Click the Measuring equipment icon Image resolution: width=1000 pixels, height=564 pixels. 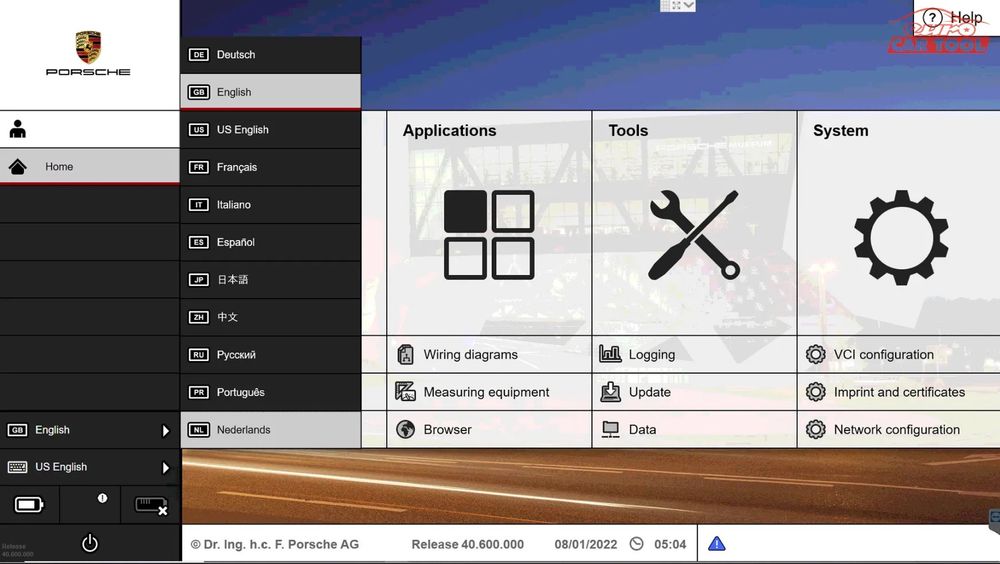point(405,391)
